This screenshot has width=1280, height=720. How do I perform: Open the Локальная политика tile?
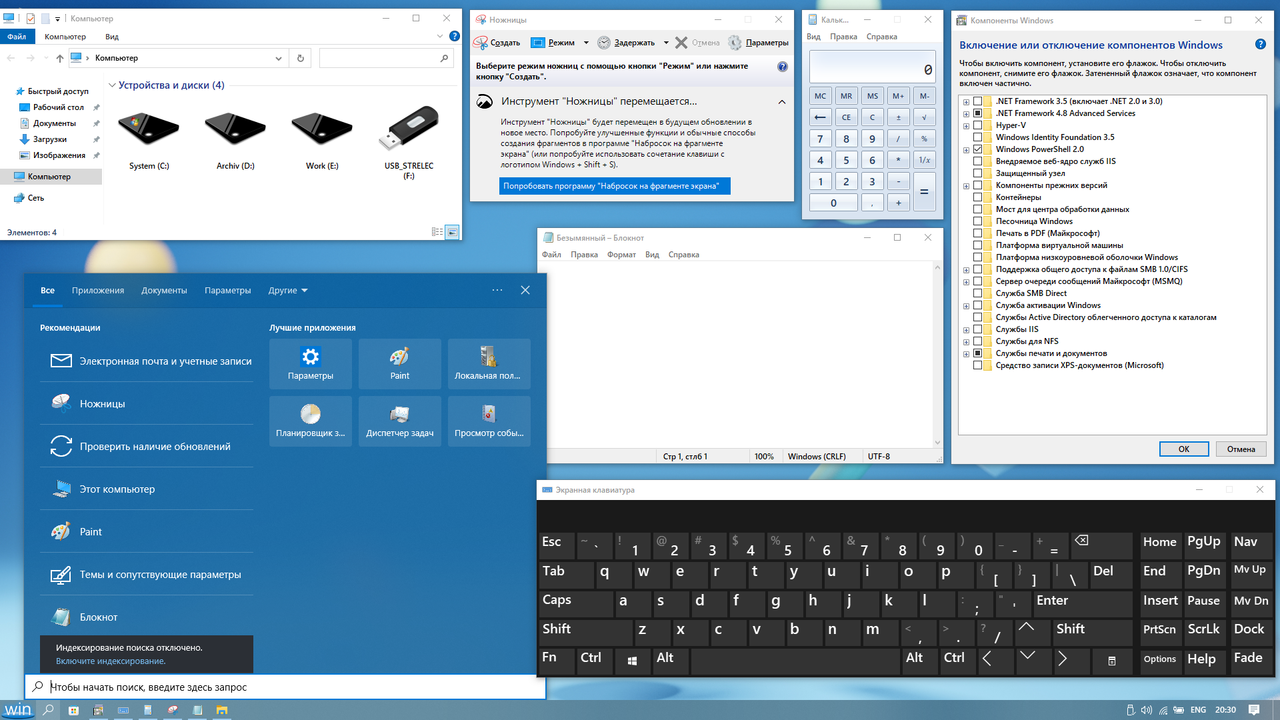point(489,363)
